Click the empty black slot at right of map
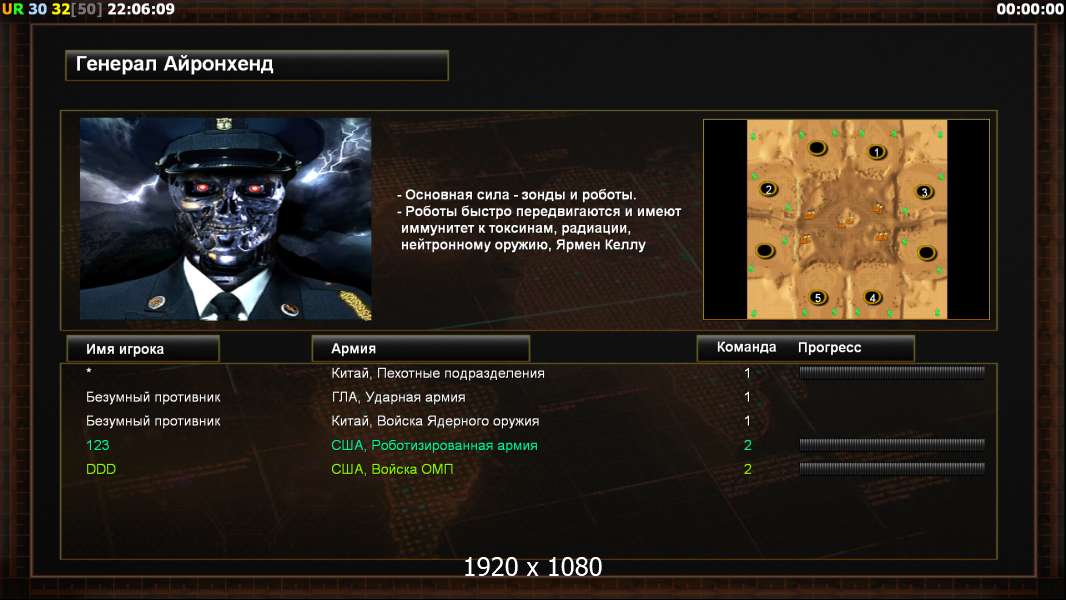The image size is (1066, 600). tap(927, 253)
